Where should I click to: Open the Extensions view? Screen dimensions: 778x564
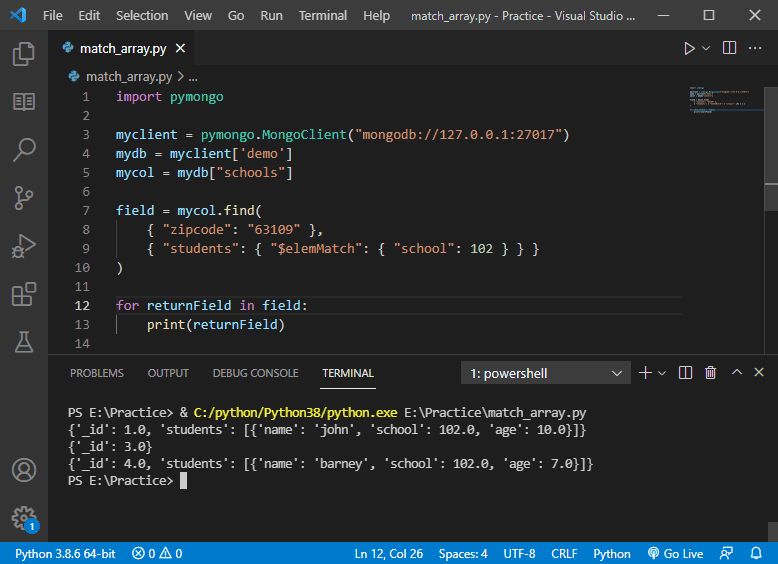23,294
